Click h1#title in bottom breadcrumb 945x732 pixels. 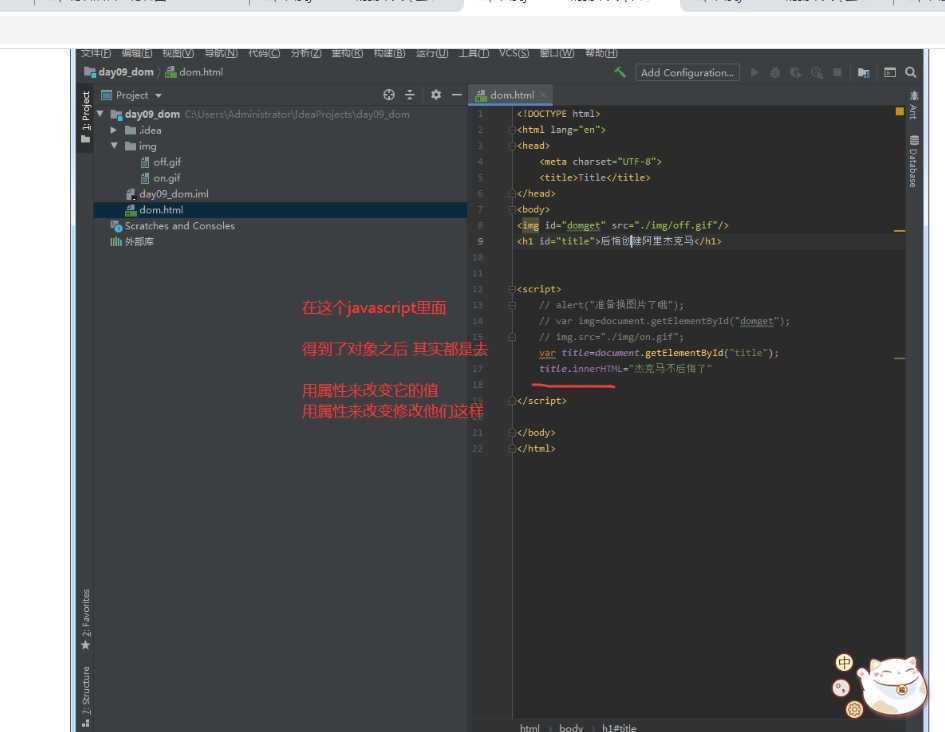(x=619, y=727)
